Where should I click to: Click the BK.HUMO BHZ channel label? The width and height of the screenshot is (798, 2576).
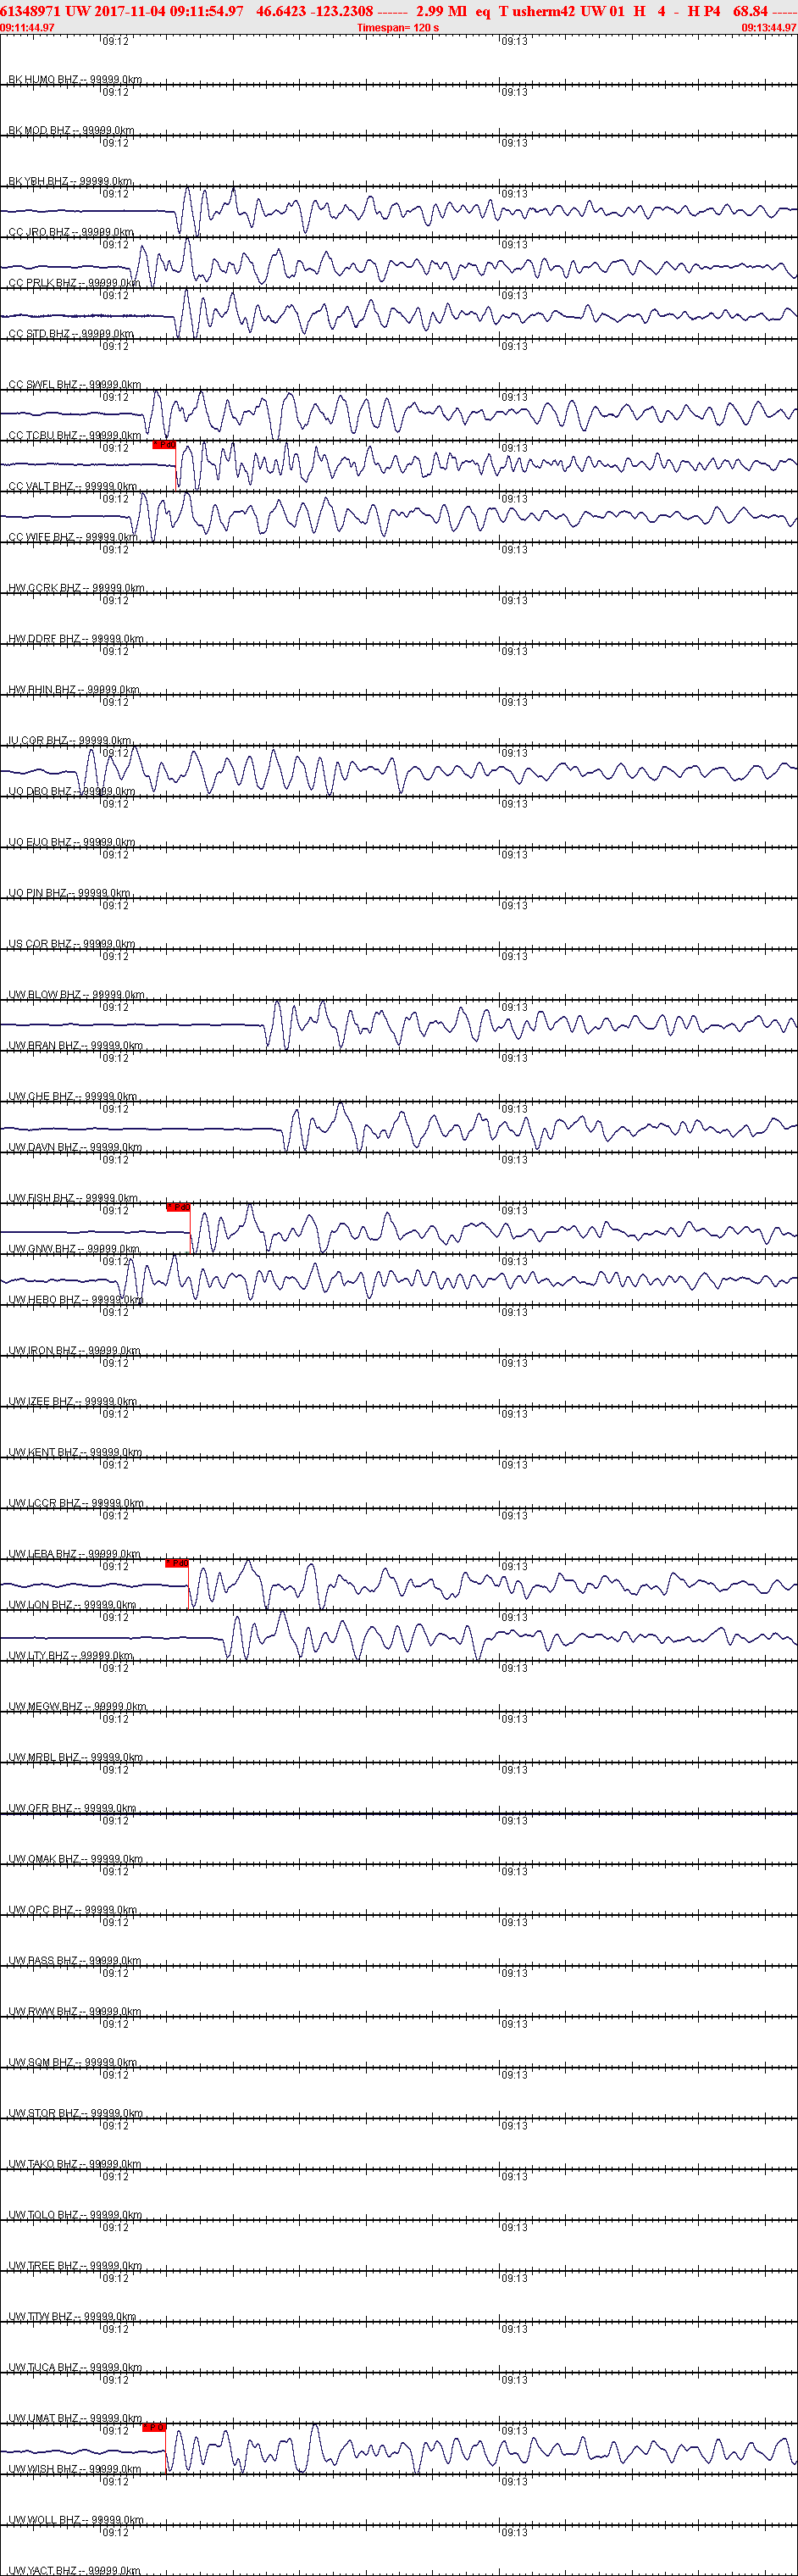point(75,79)
